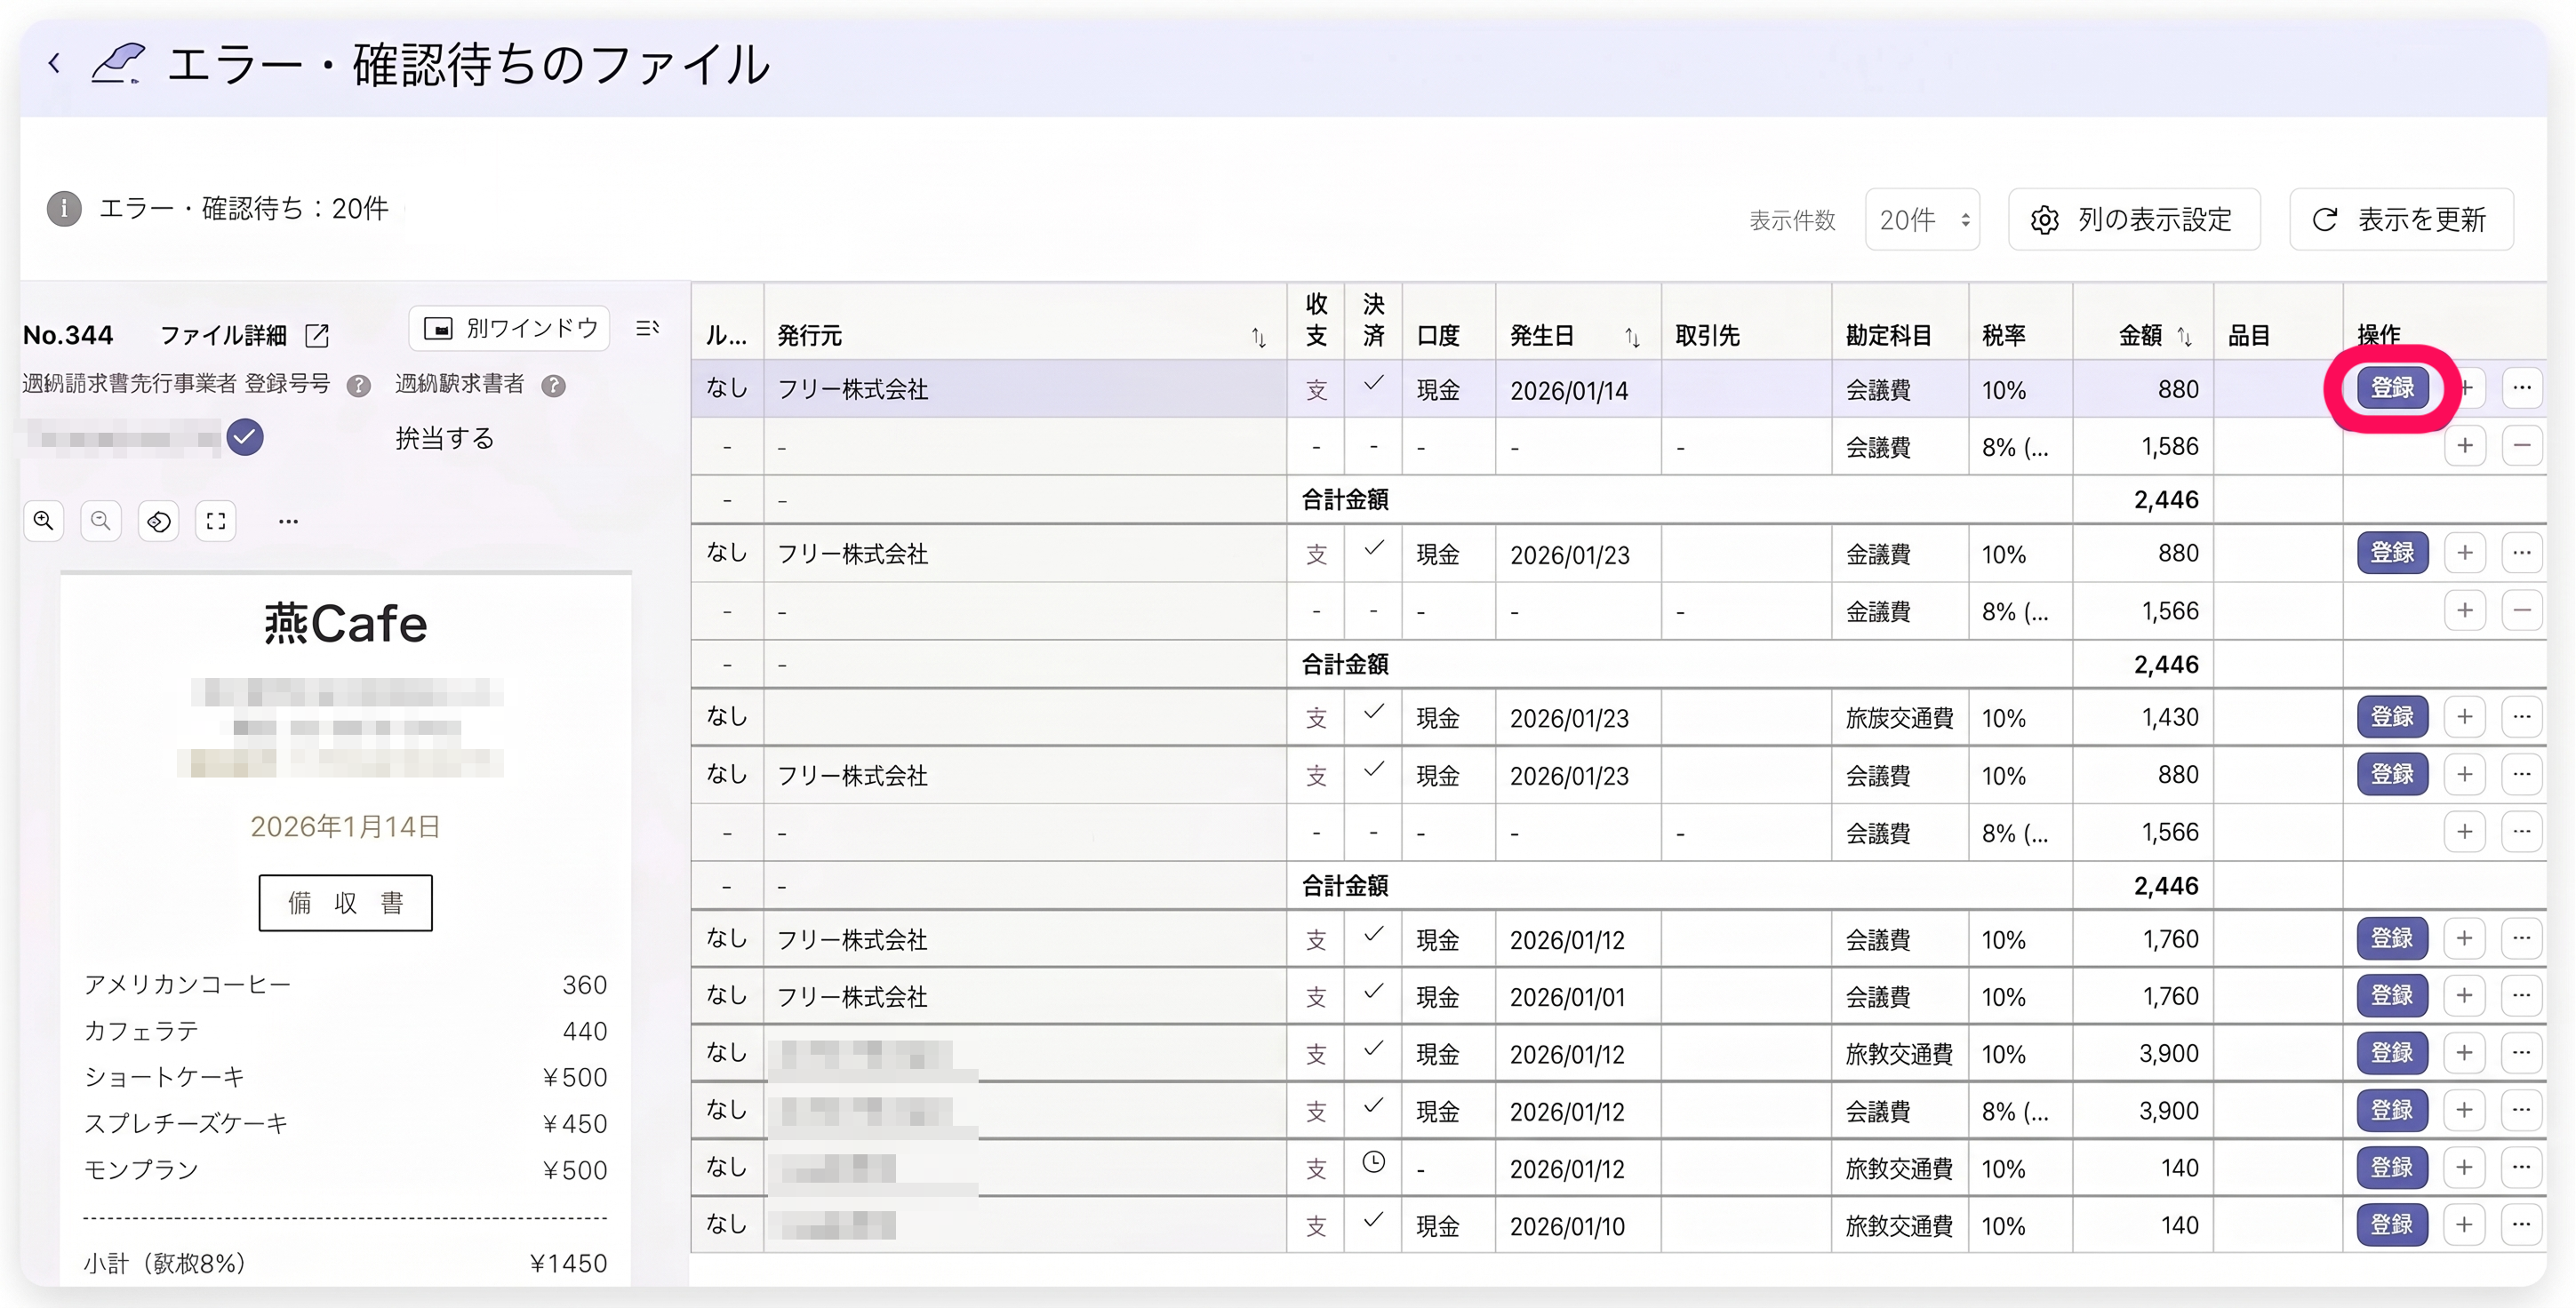The width and height of the screenshot is (2576, 1308).
Task: Open receipt in 別ウインドウ
Action: coord(510,328)
